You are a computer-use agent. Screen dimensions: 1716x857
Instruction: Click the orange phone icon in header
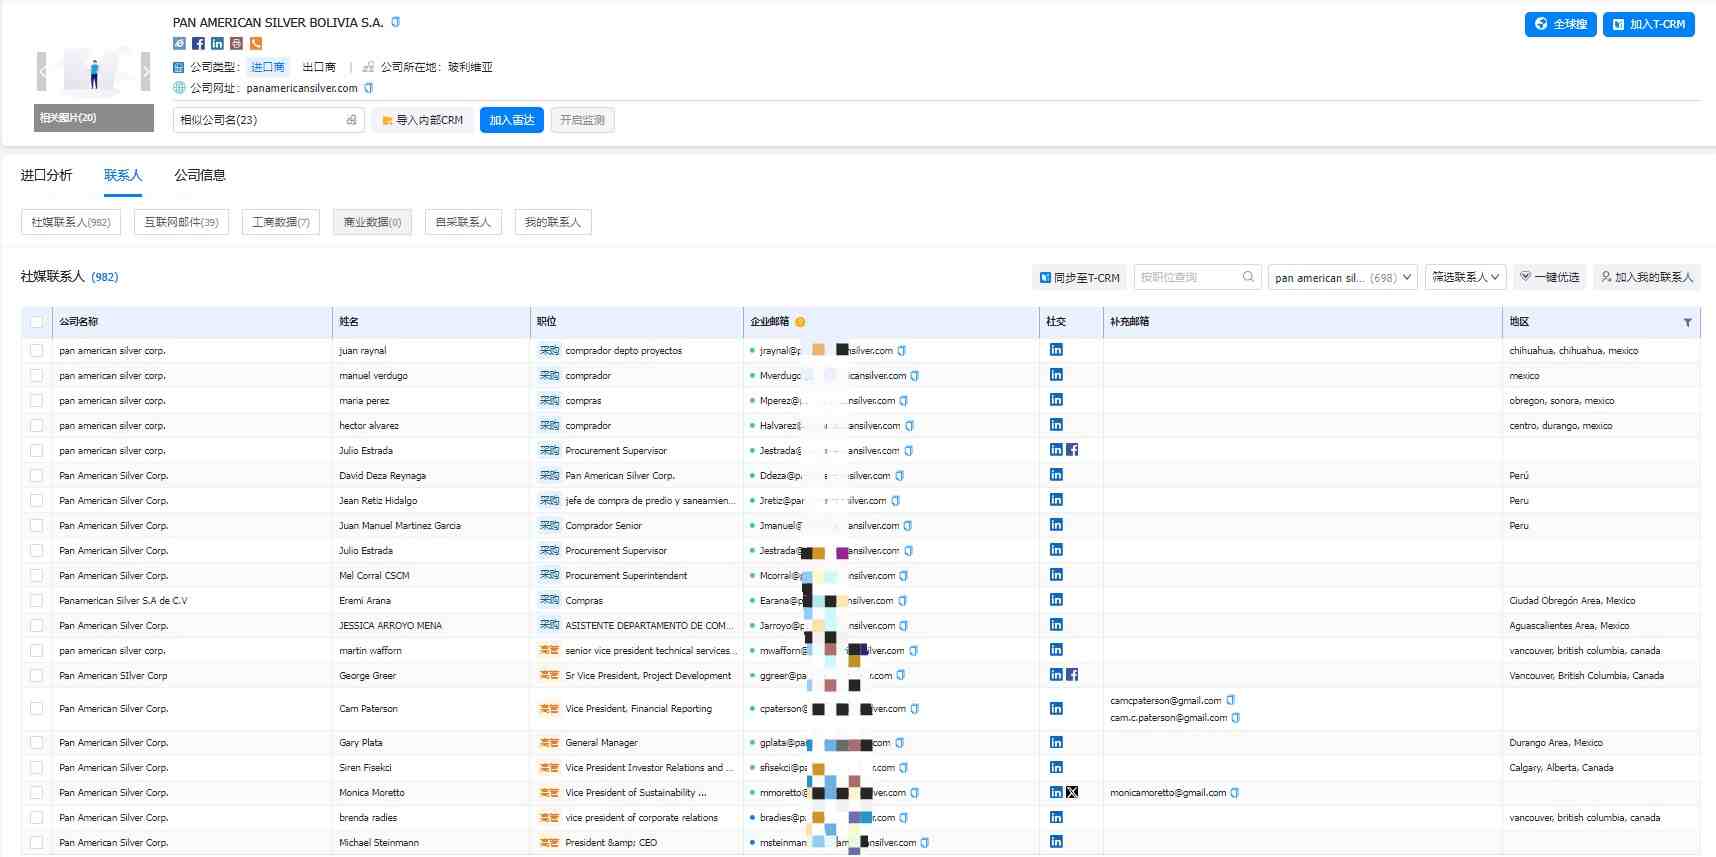(x=256, y=43)
